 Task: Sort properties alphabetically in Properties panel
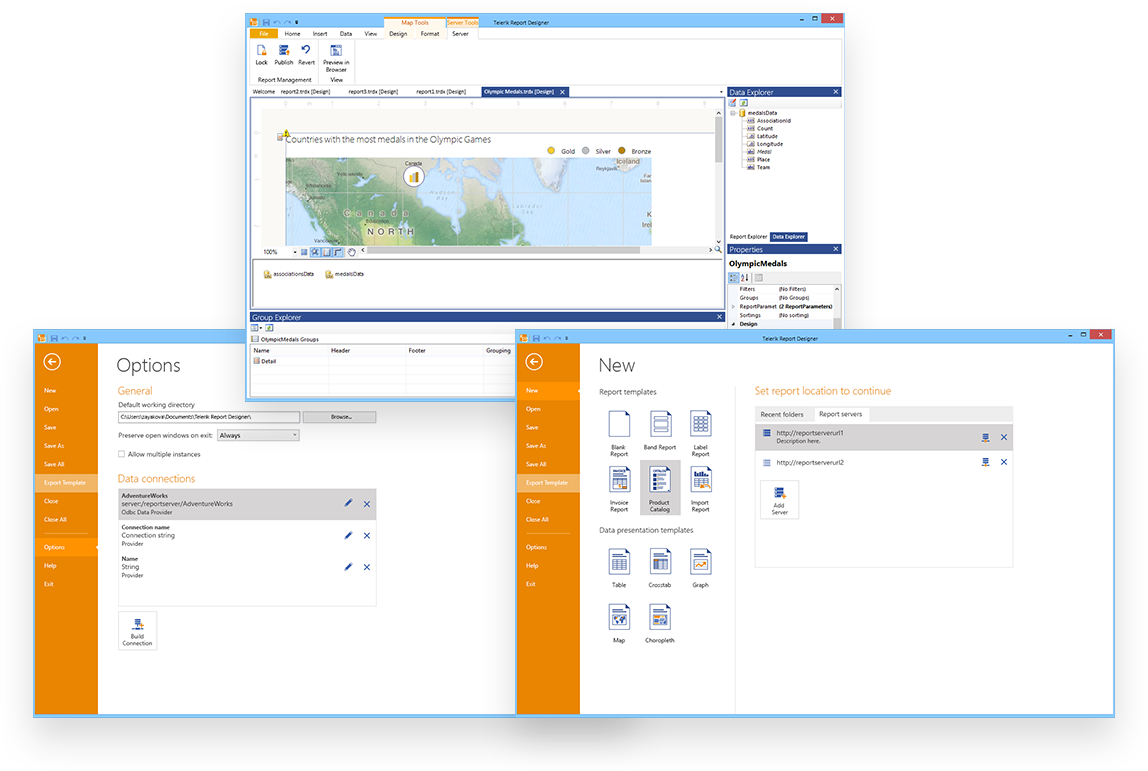pyautogui.click(x=745, y=278)
